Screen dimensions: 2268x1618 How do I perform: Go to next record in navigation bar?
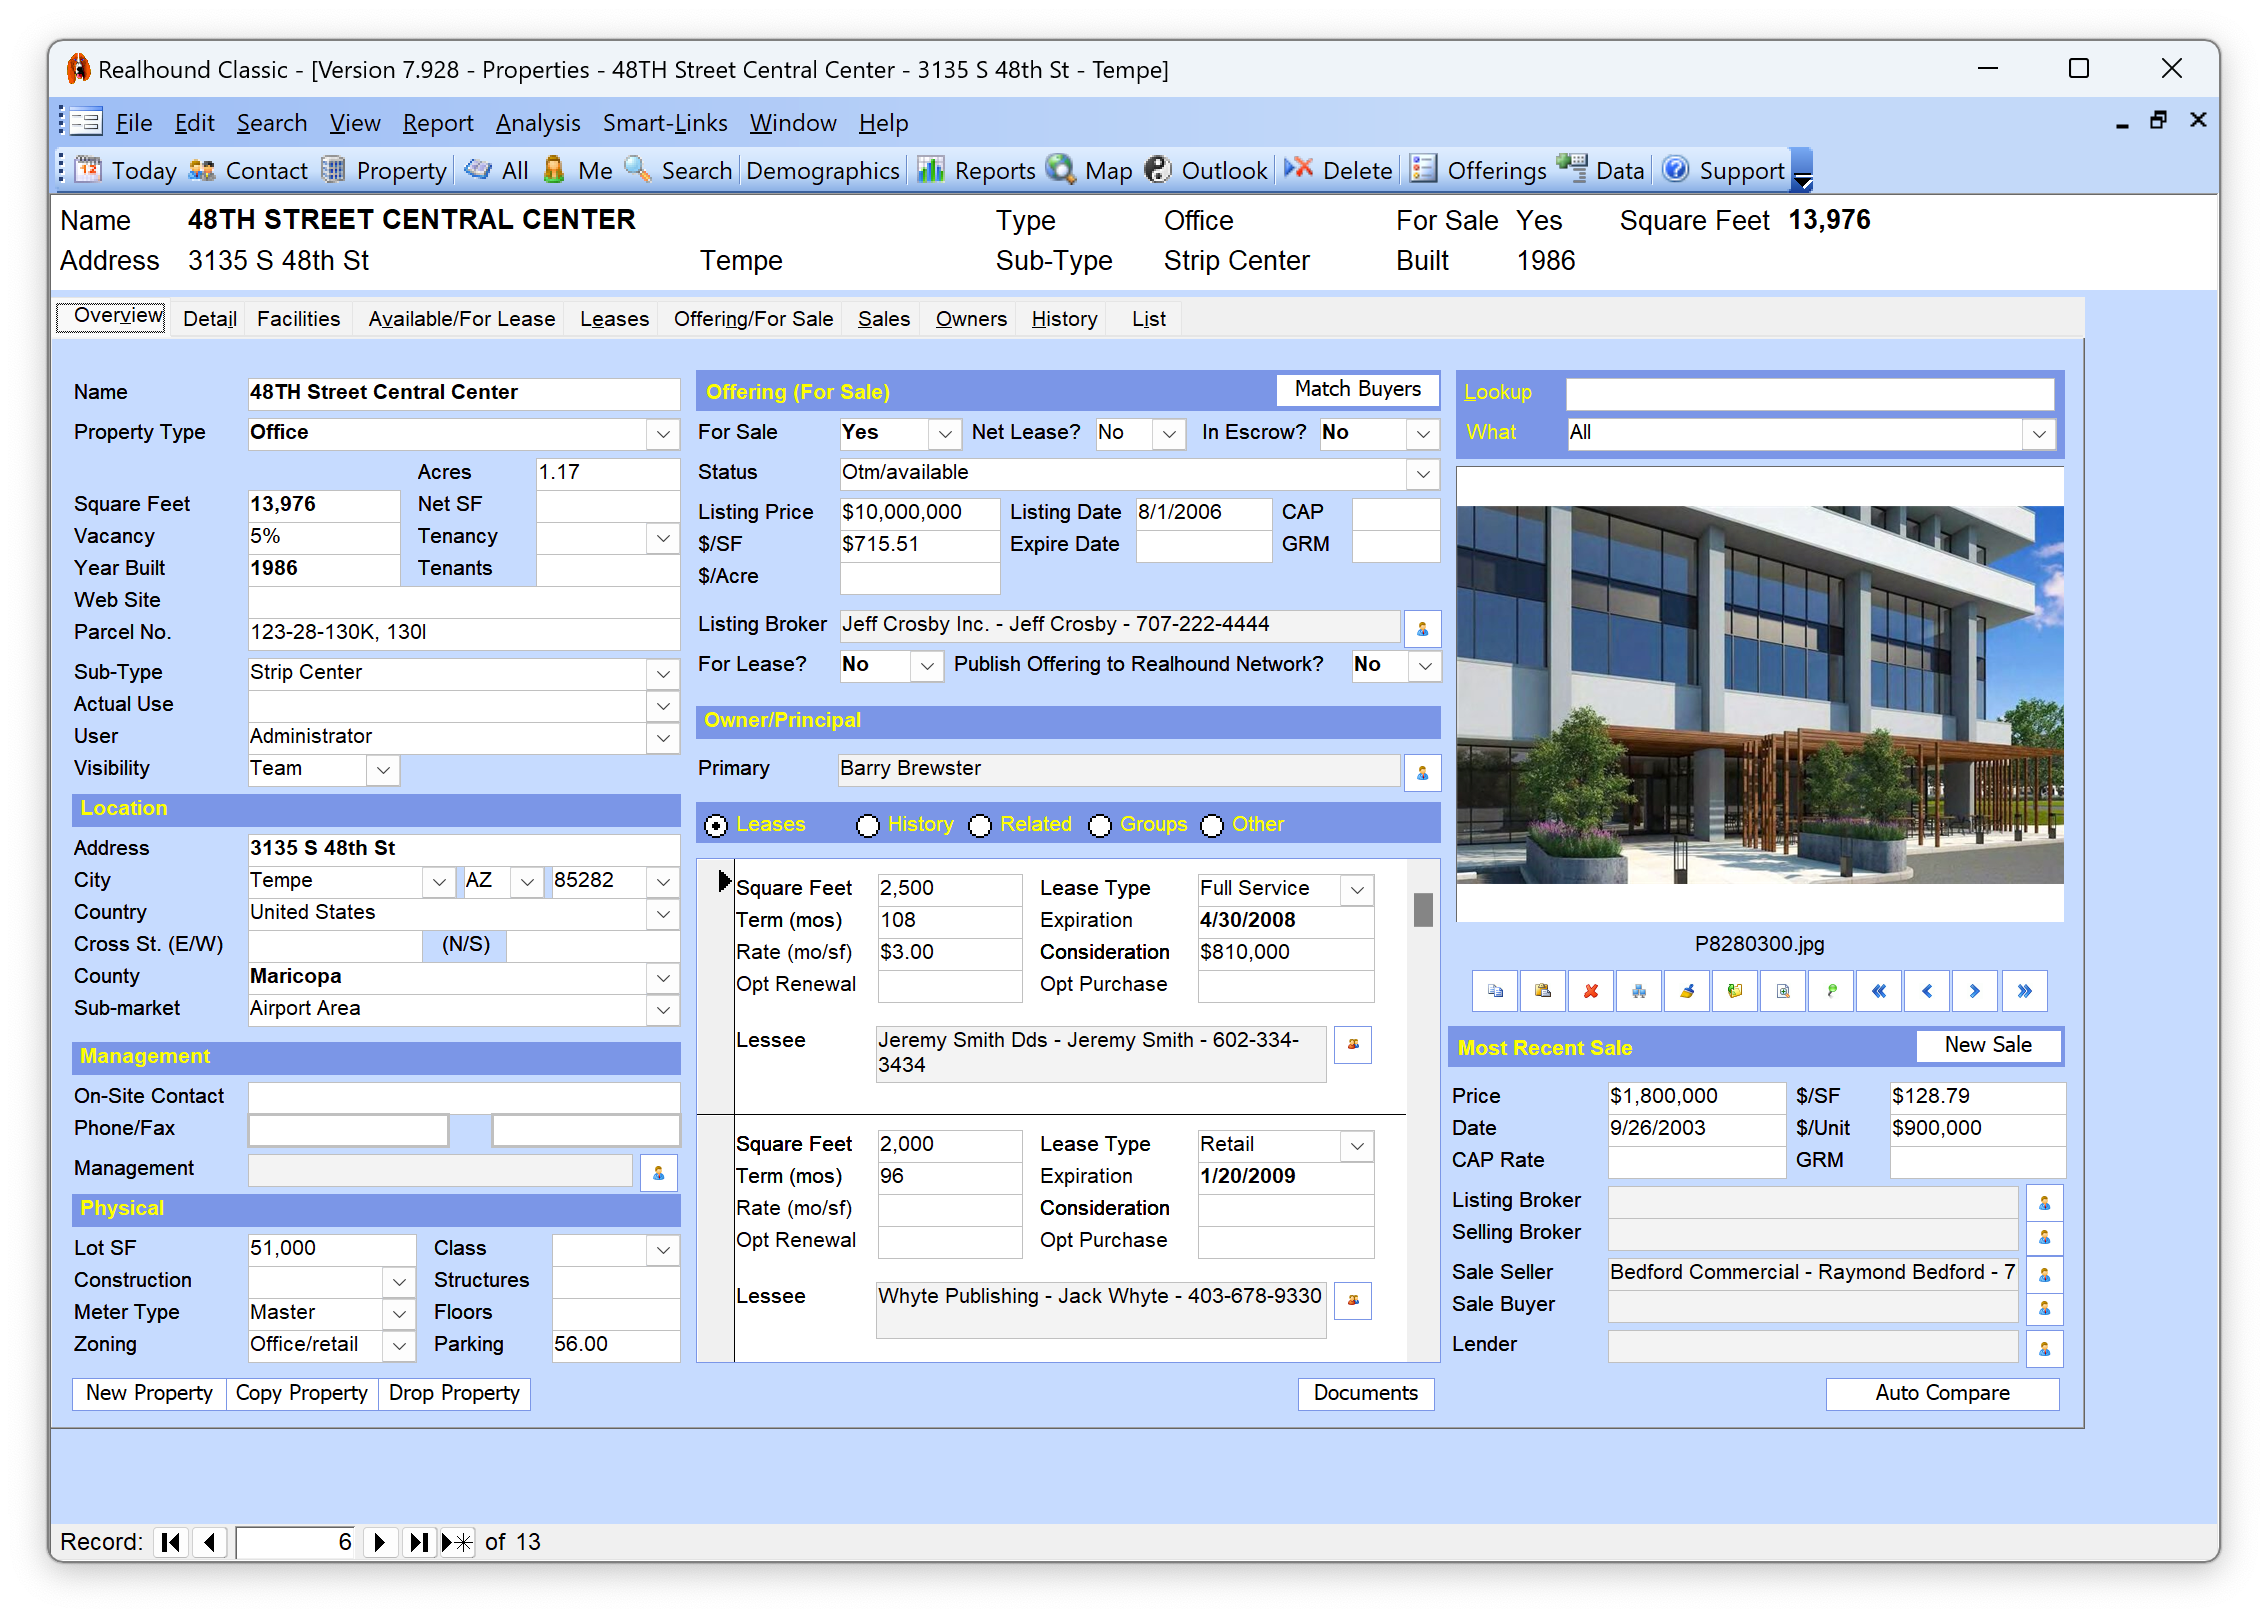click(x=379, y=1542)
